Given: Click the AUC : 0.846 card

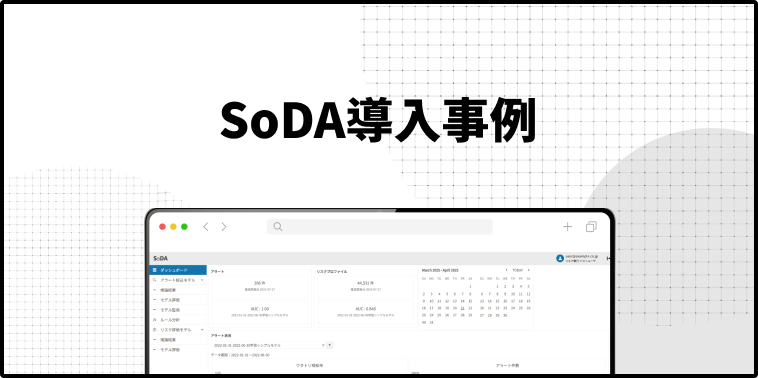Looking at the screenshot, I should coord(366,312).
